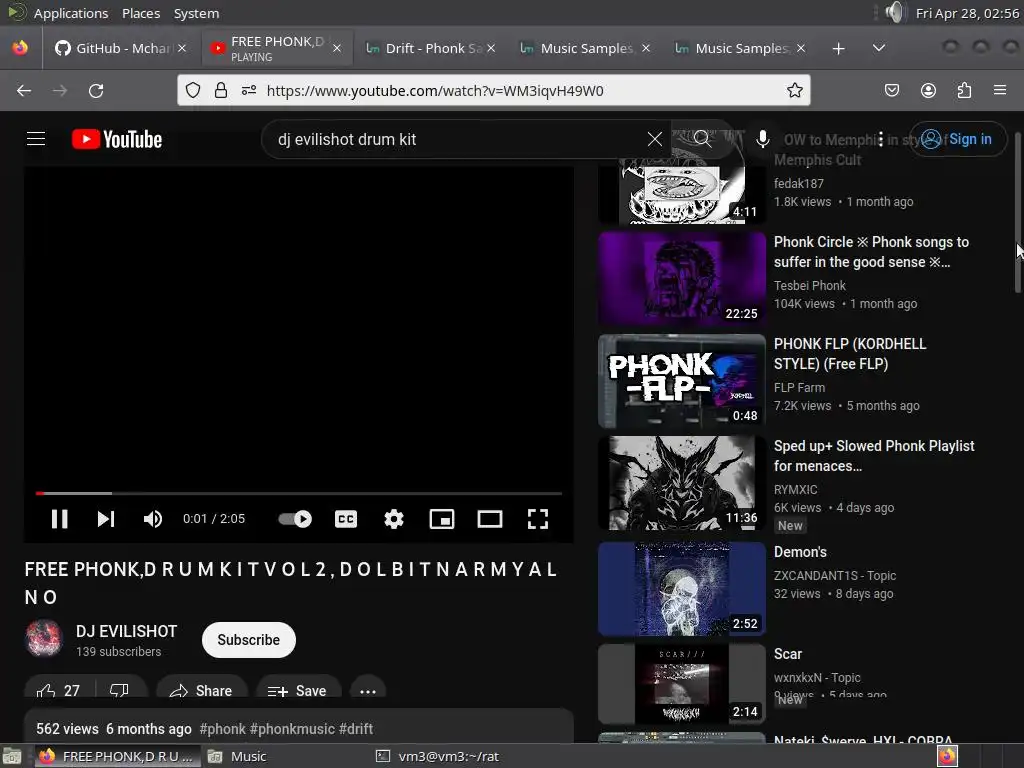The height and width of the screenshot is (768, 1024).
Task: Clear the YouTube search text
Action: [x=654, y=139]
